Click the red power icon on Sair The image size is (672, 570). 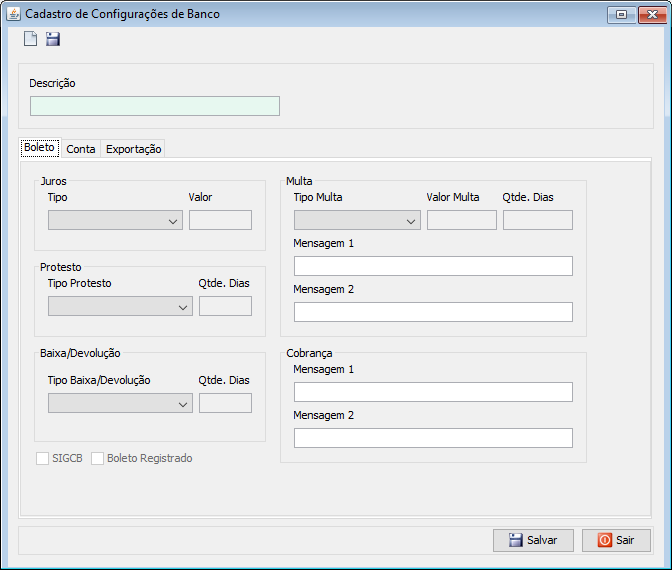point(605,540)
